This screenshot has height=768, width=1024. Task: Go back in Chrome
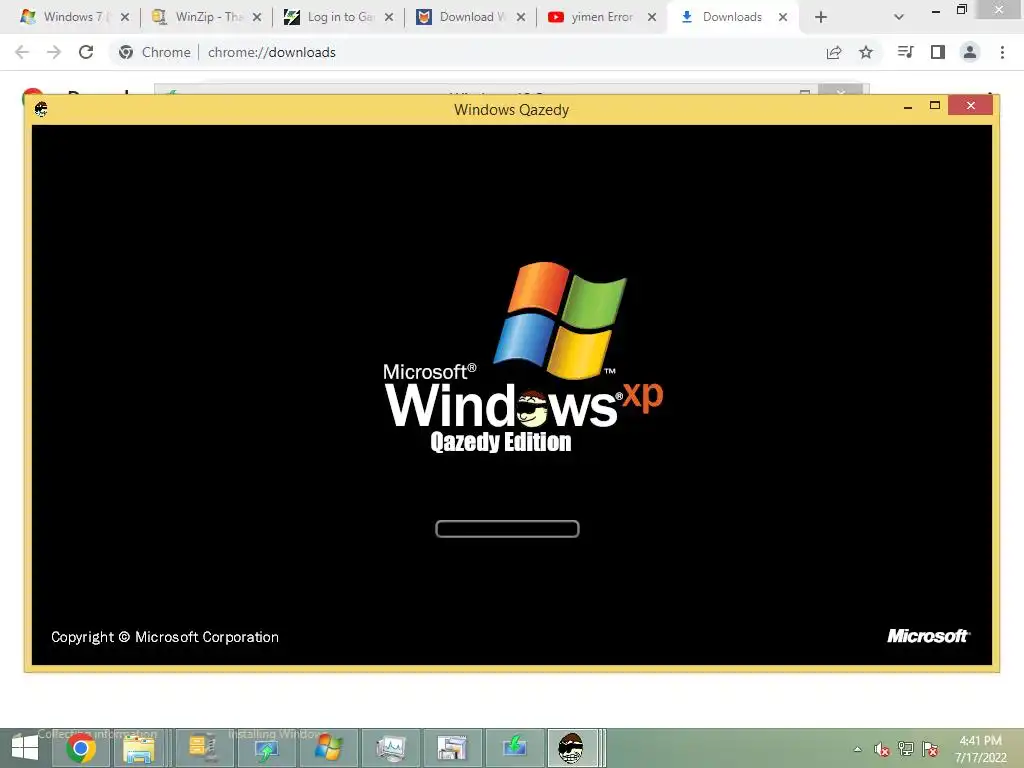[22, 52]
